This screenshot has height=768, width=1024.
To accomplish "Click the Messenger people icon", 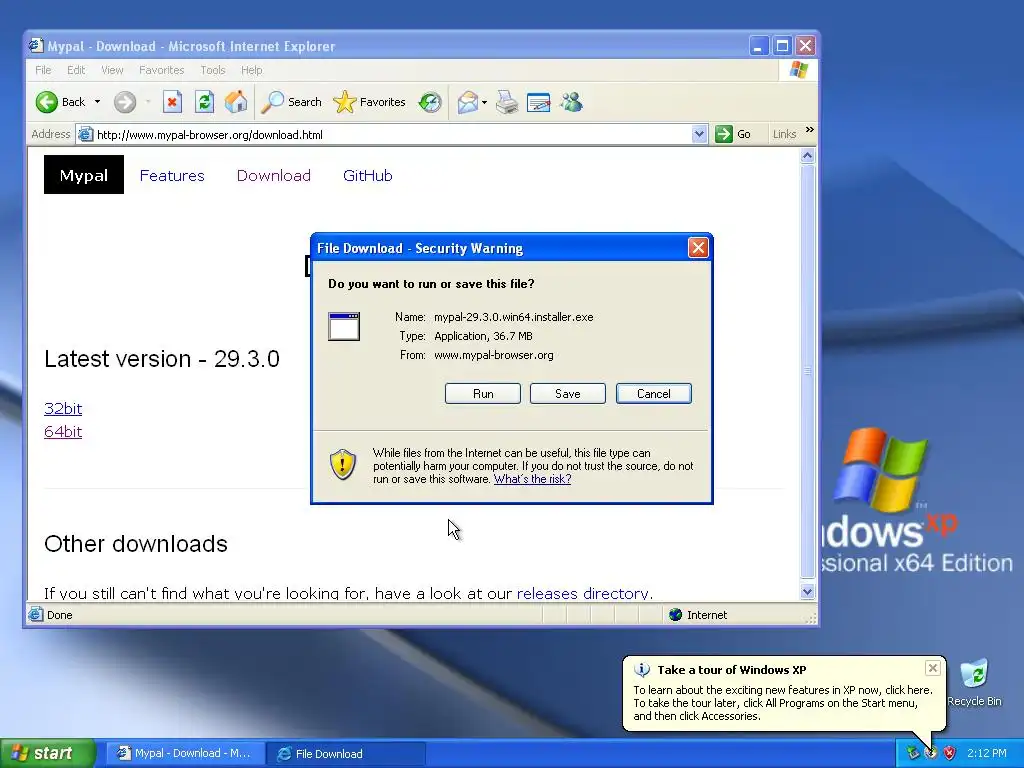I will [x=571, y=102].
